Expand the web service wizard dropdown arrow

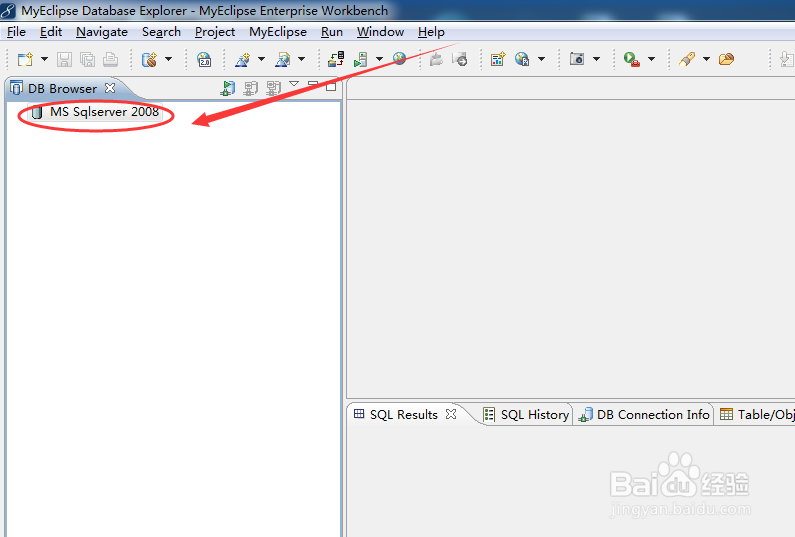click(261, 59)
